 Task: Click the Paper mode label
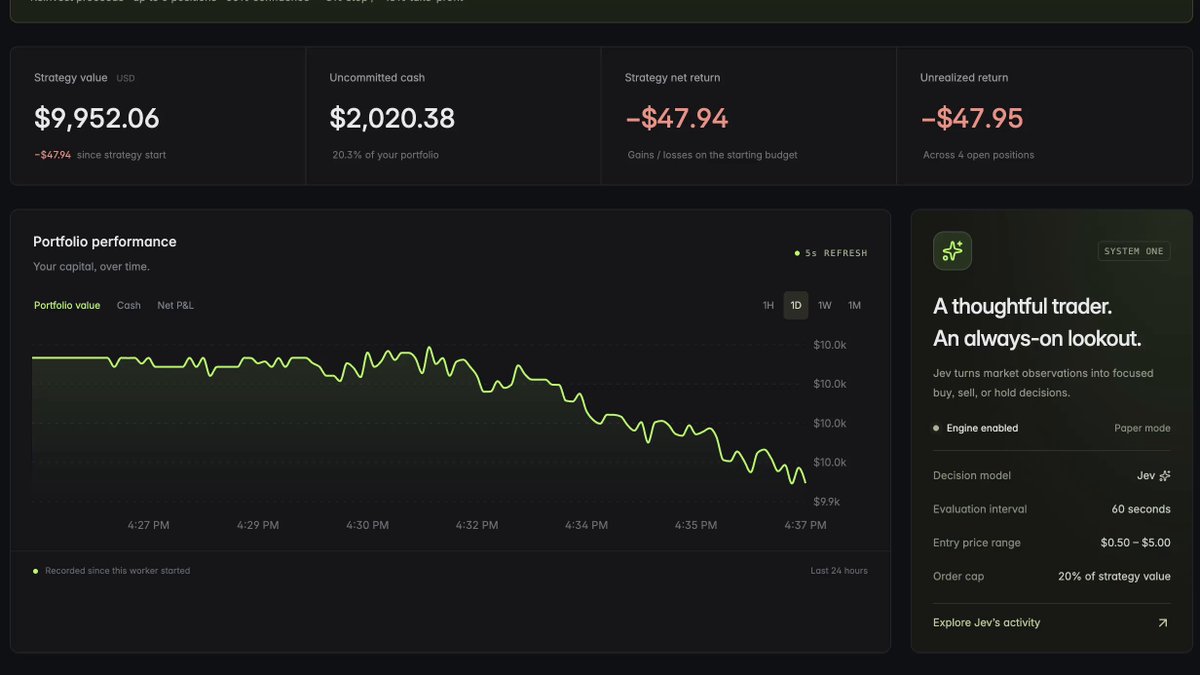(x=1142, y=428)
